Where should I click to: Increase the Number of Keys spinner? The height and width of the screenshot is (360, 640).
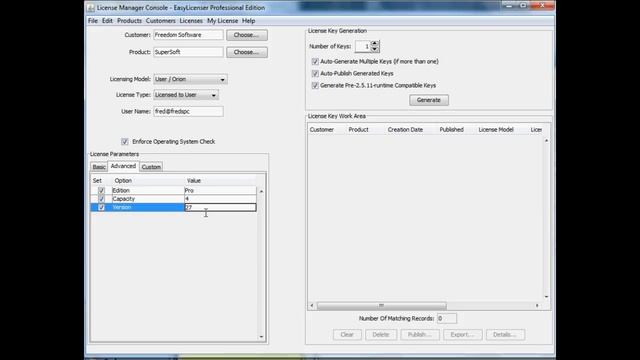(375, 43)
